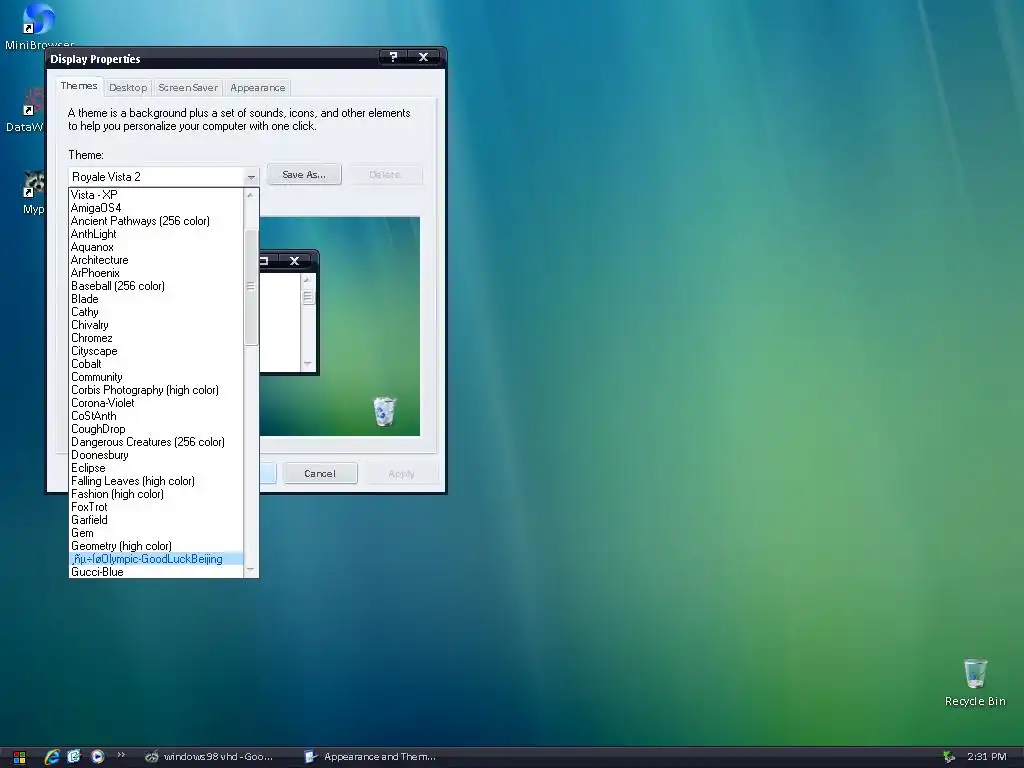Select the Gucci-Blue theme
1024x768 pixels.
coord(156,572)
